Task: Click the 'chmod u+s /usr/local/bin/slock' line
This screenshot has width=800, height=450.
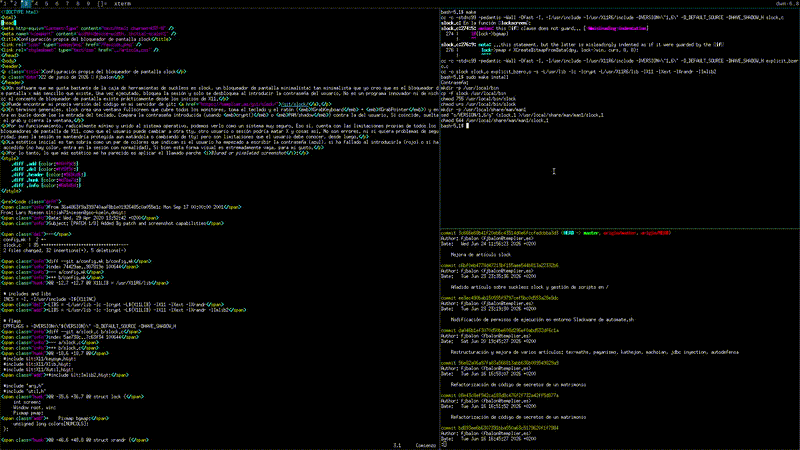Action: click(479, 104)
